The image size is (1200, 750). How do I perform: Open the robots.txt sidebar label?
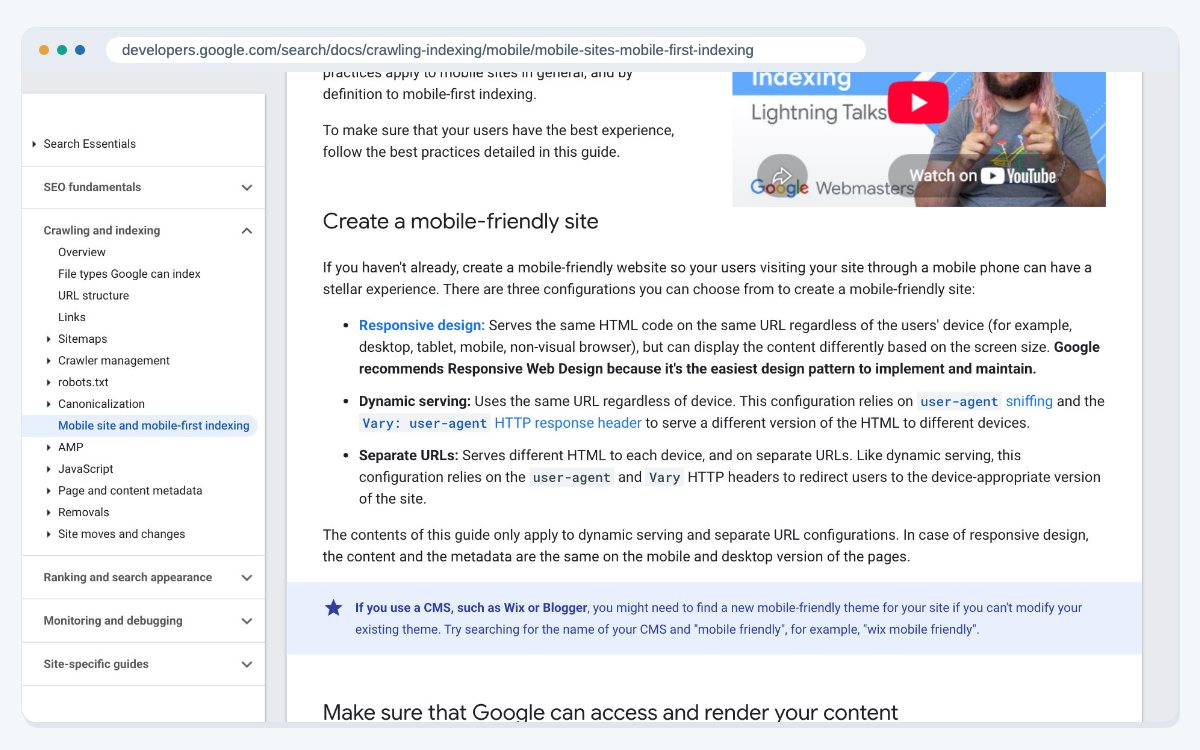[83, 382]
